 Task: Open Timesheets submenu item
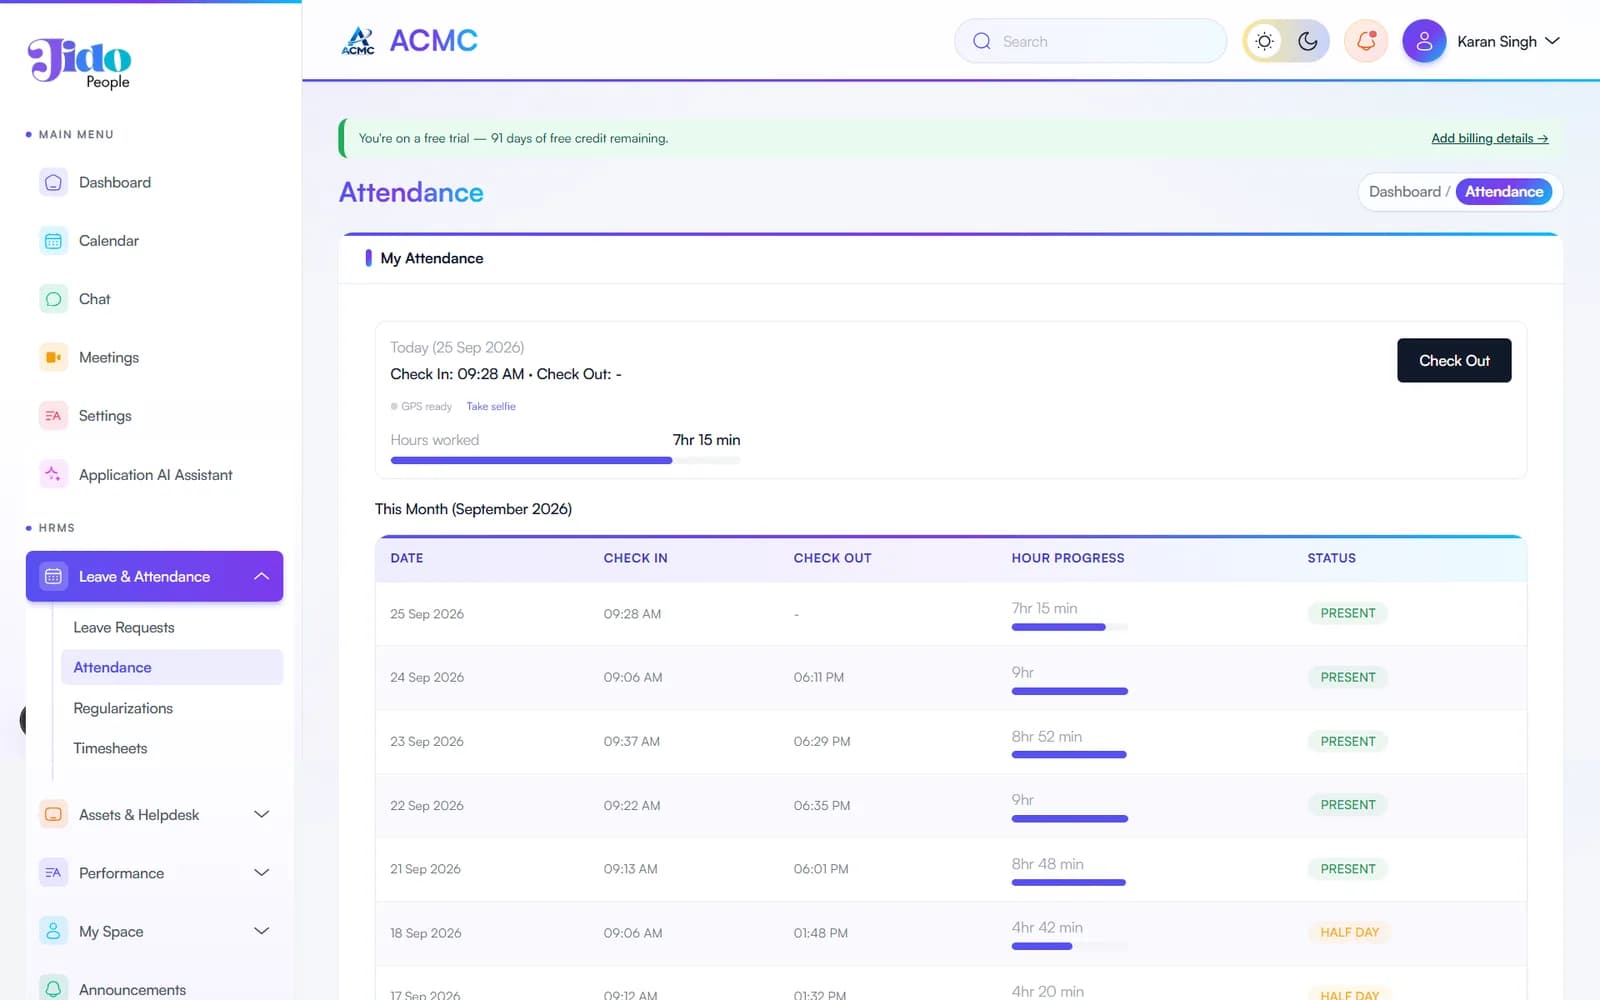110,748
